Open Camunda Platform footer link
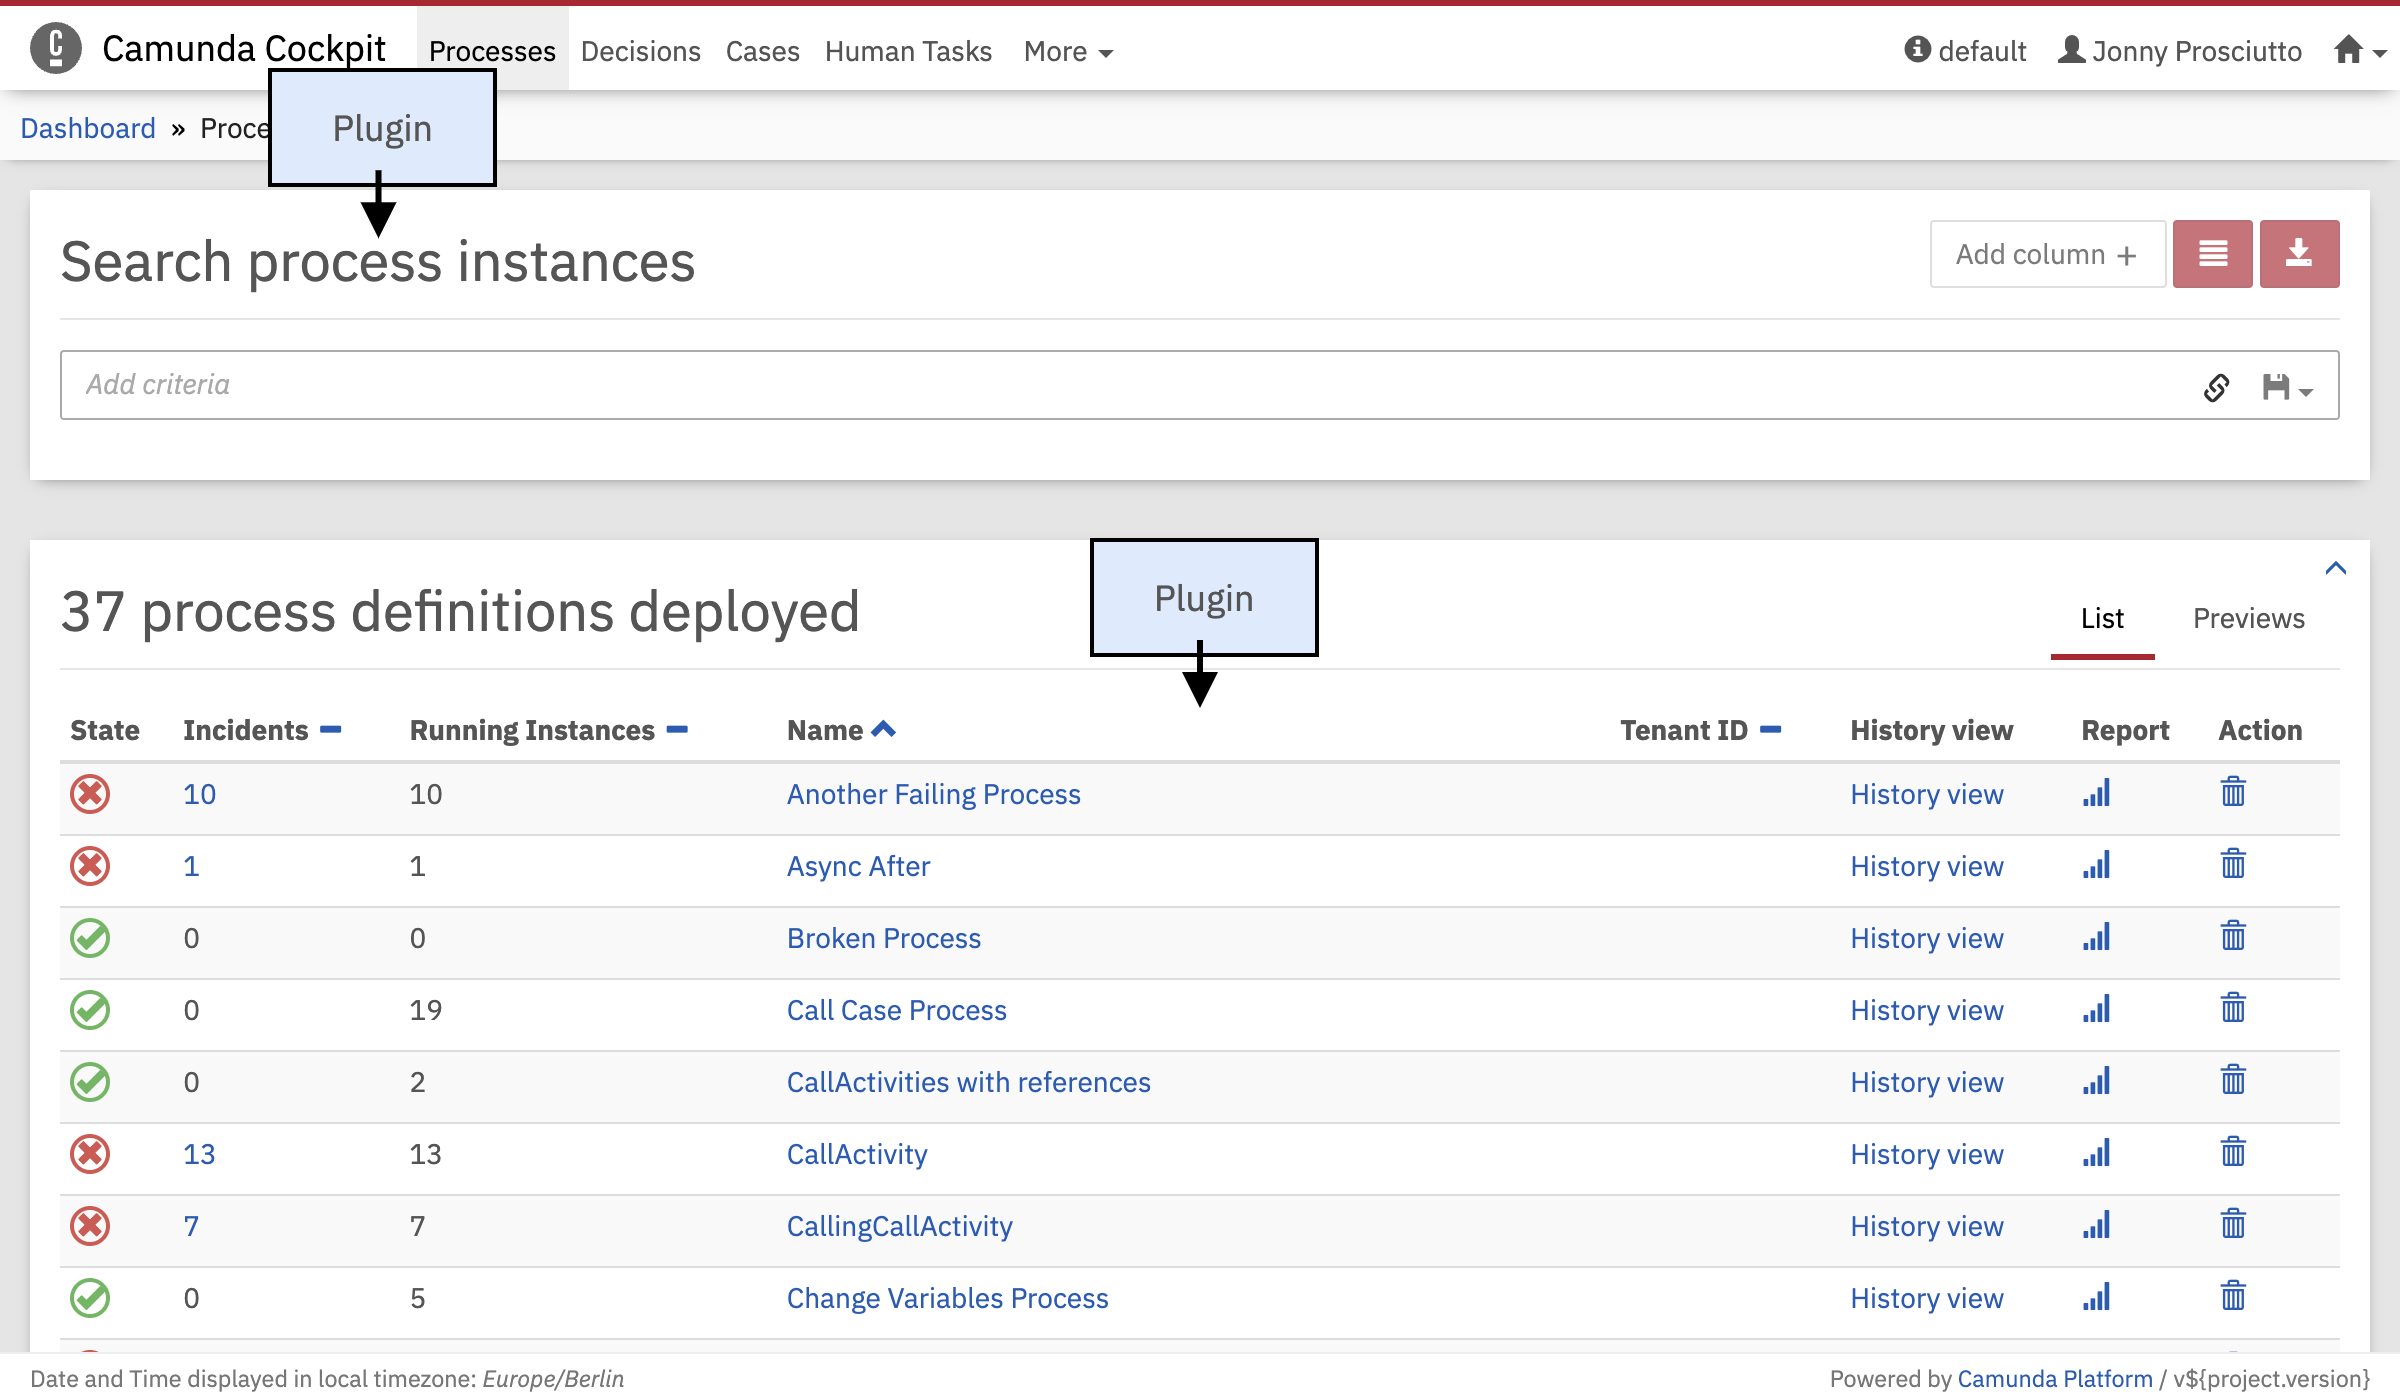Viewport: 2400px width, 1400px height. pos(2055,1379)
